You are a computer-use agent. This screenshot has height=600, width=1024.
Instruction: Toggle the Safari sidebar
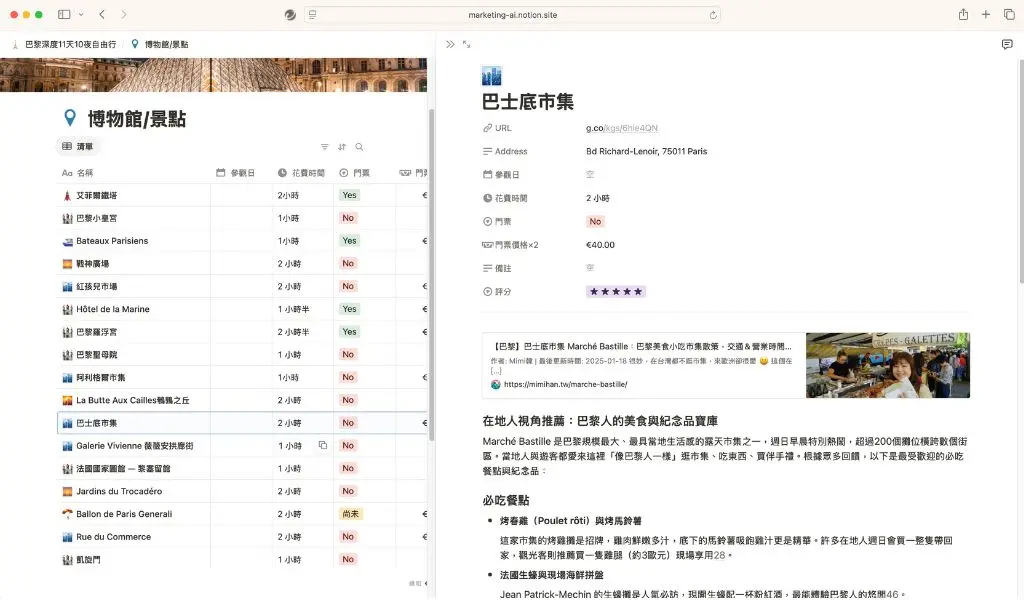[64, 15]
